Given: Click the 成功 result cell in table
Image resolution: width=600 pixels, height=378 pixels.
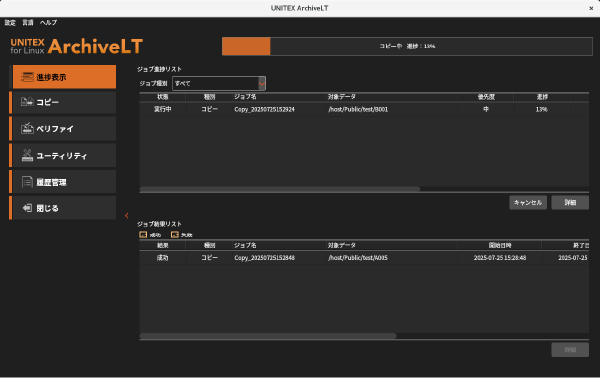Looking at the screenshot, I should click(163, 258).
